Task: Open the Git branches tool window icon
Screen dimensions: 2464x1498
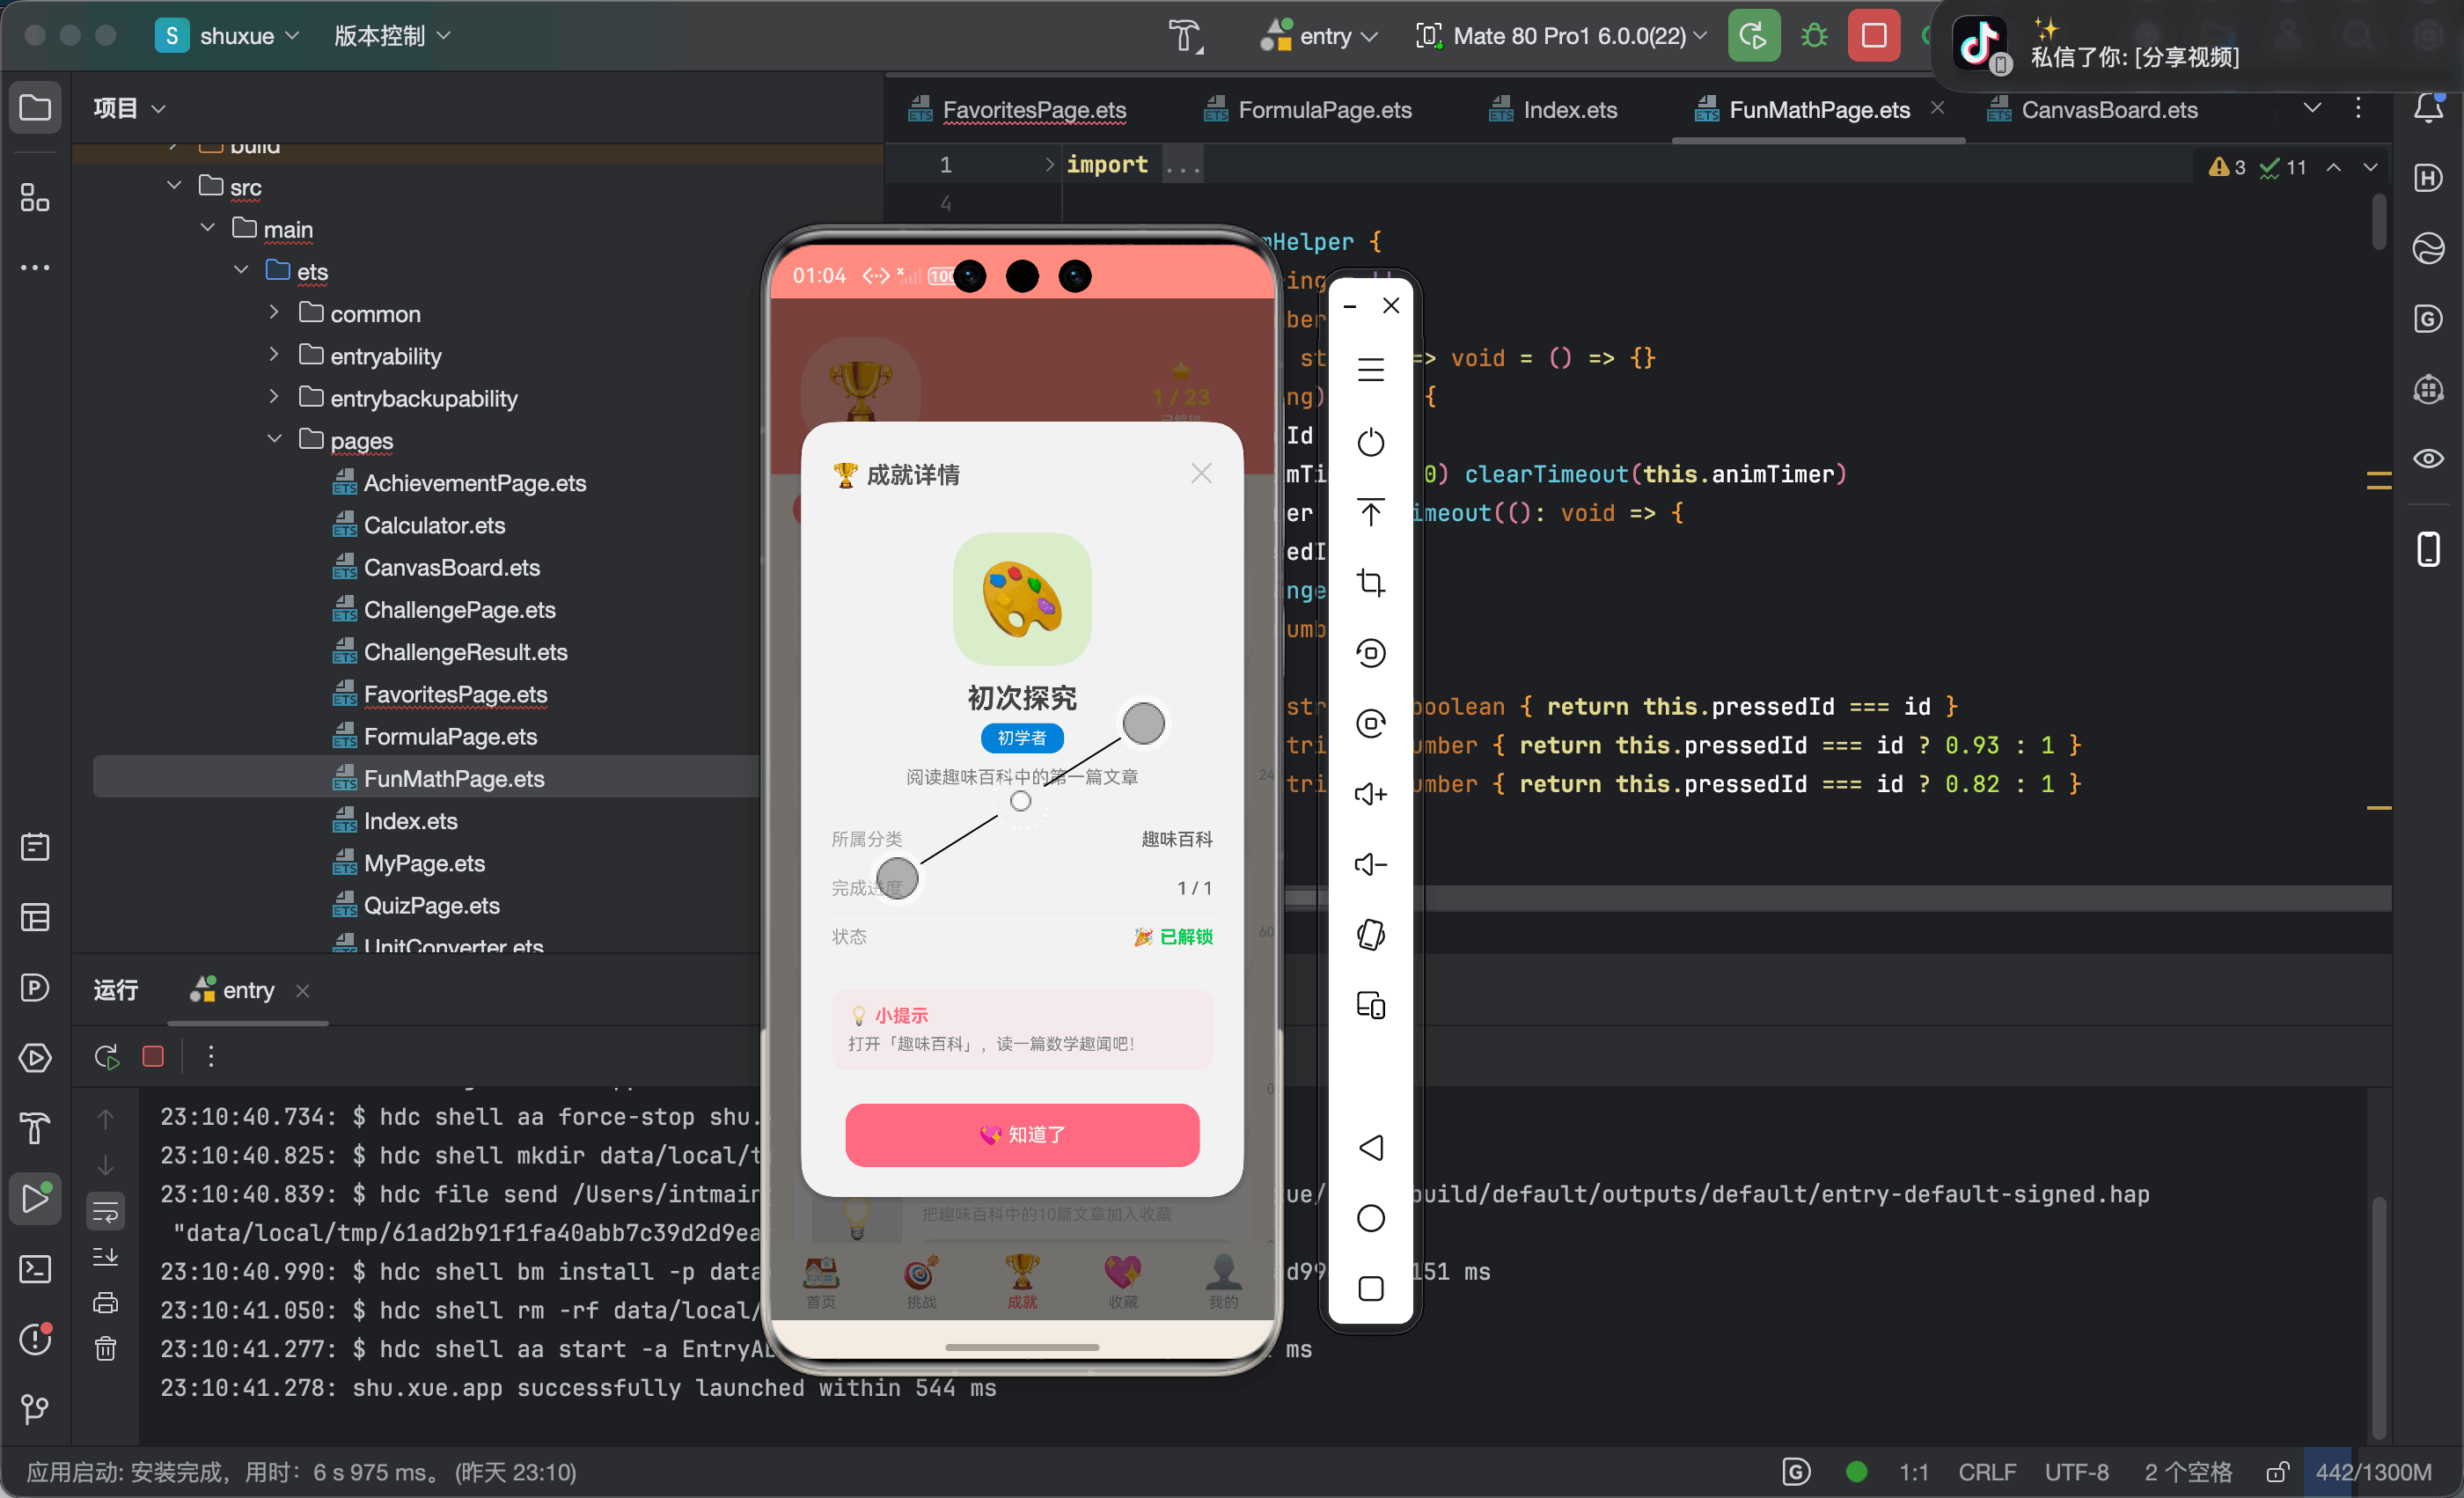Action: pyautogui.click(x=35, y=1409)
